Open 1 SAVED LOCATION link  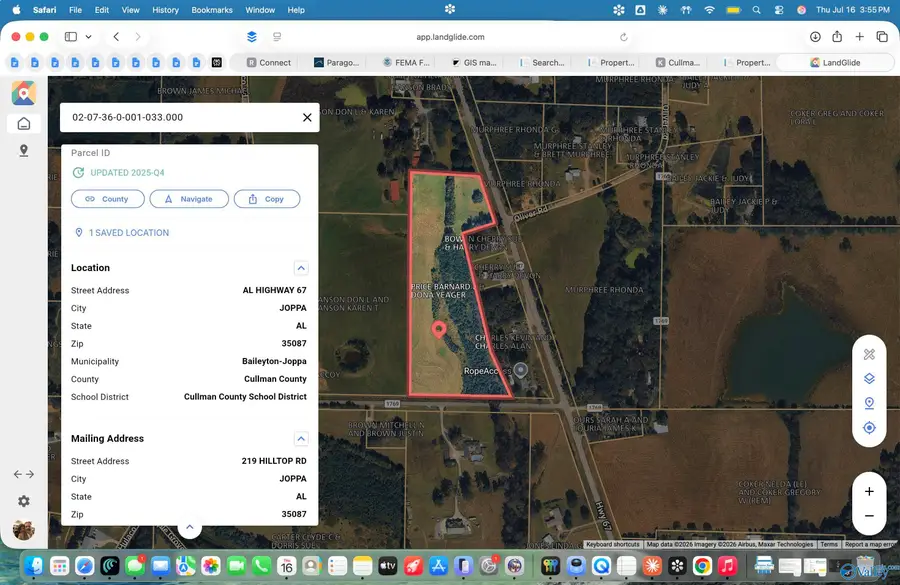point(122,233)
